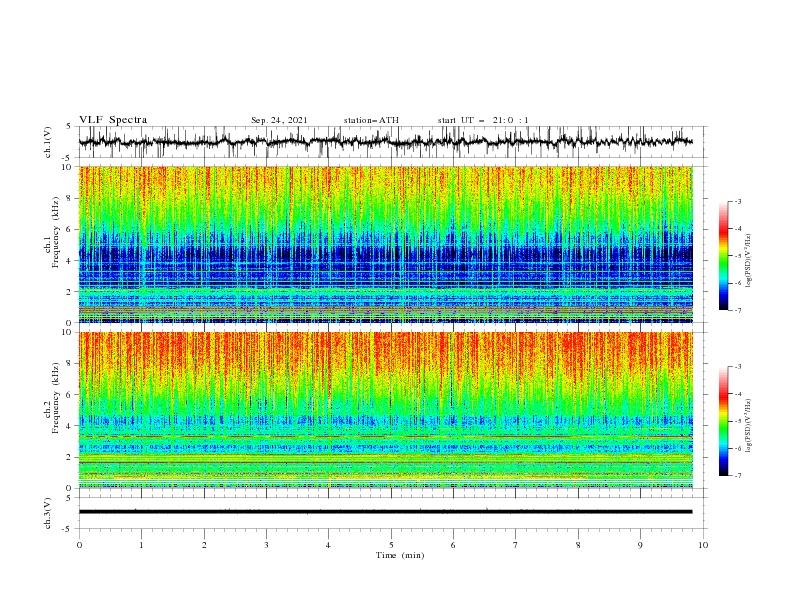Click the time axis tick label "7"
The width and height of the screenshot is (792, 612).
516,545
